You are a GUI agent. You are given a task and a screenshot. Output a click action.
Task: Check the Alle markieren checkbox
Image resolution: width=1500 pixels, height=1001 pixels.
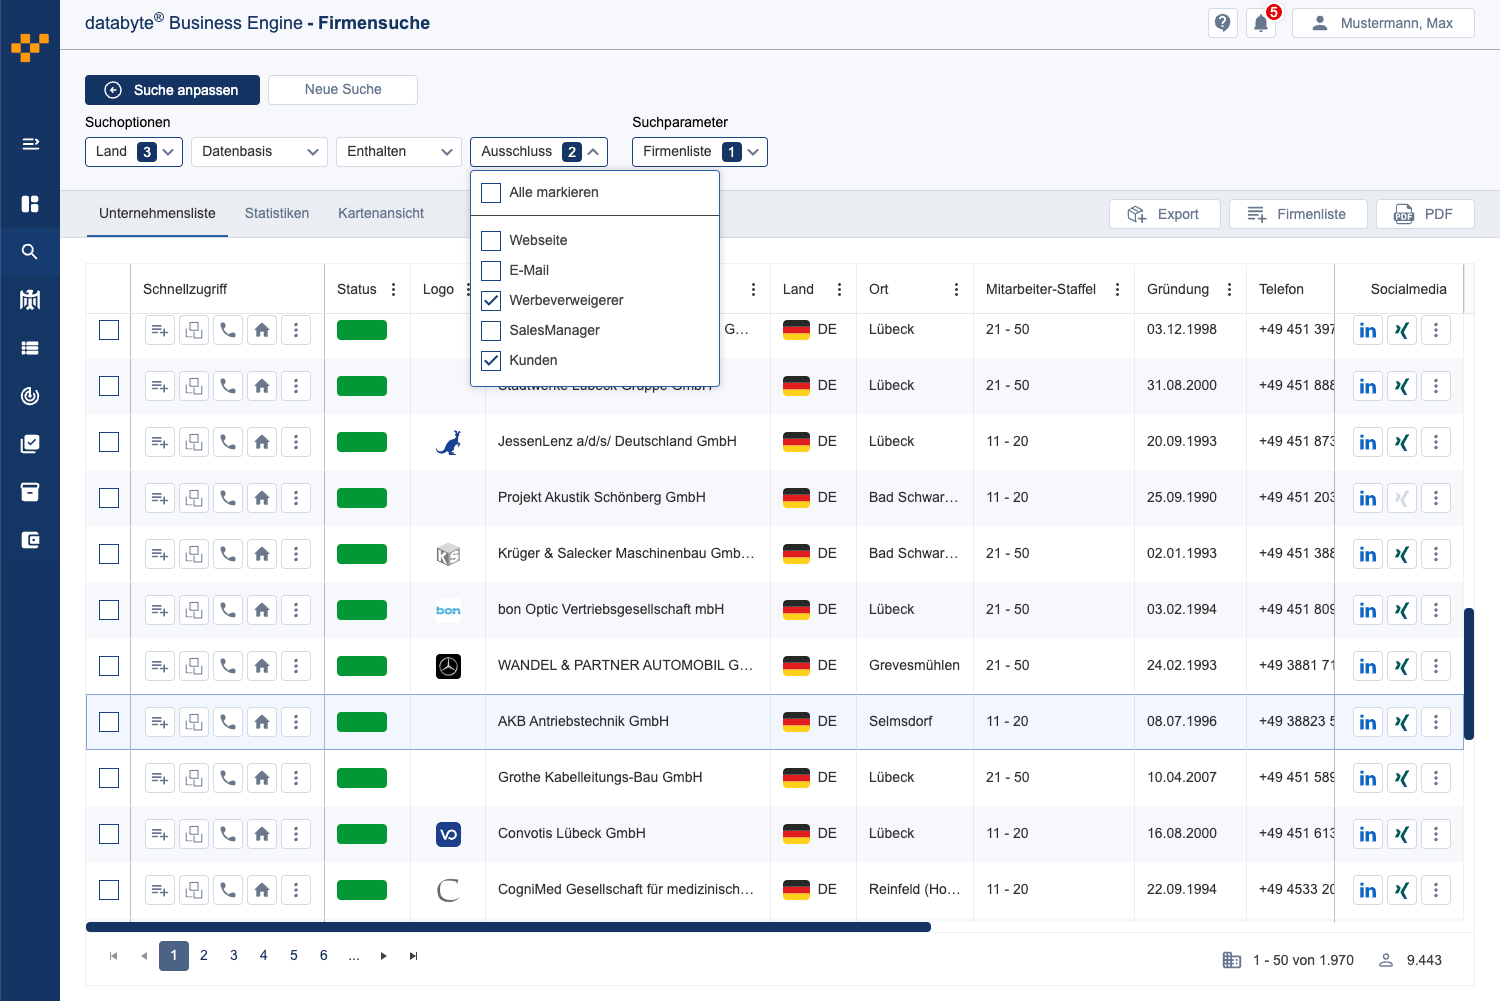point(491,193)
